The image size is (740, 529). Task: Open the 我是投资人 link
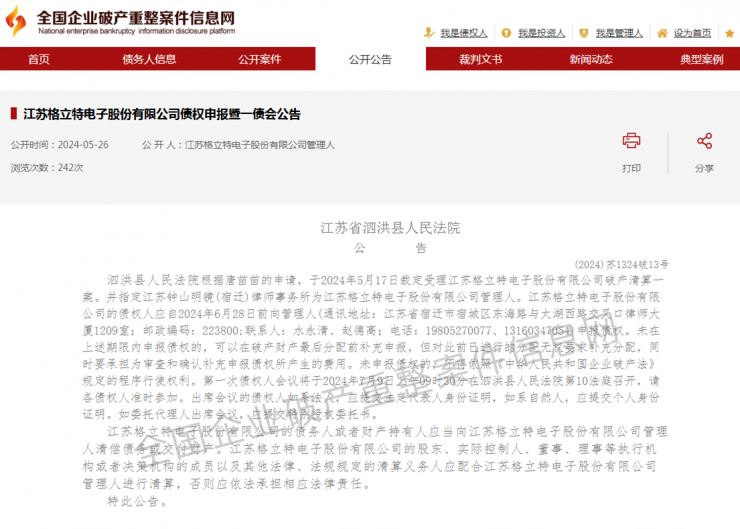[542, 34]
